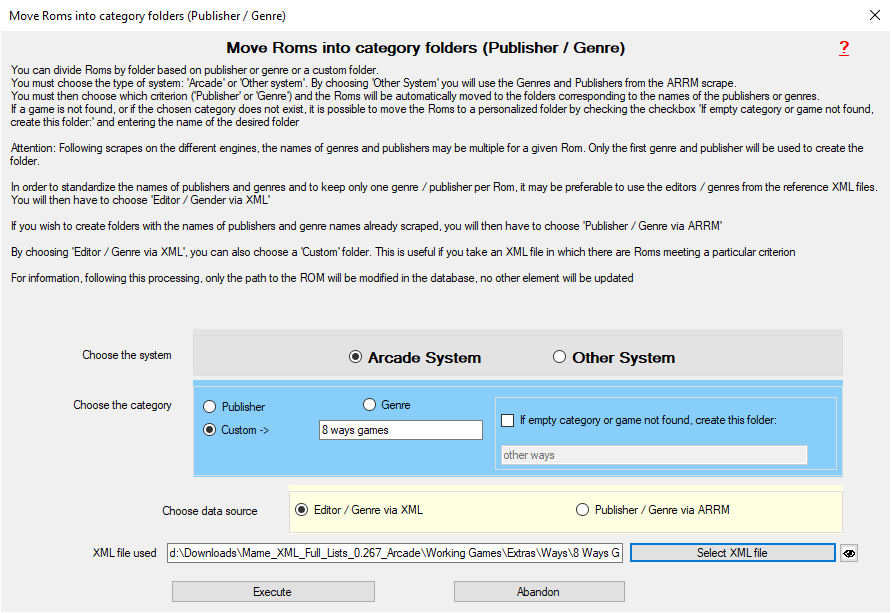Switch data source to Publisher / Genre via ARRM
The height and width of the screenshot is (613, 891).
[582, 510]
